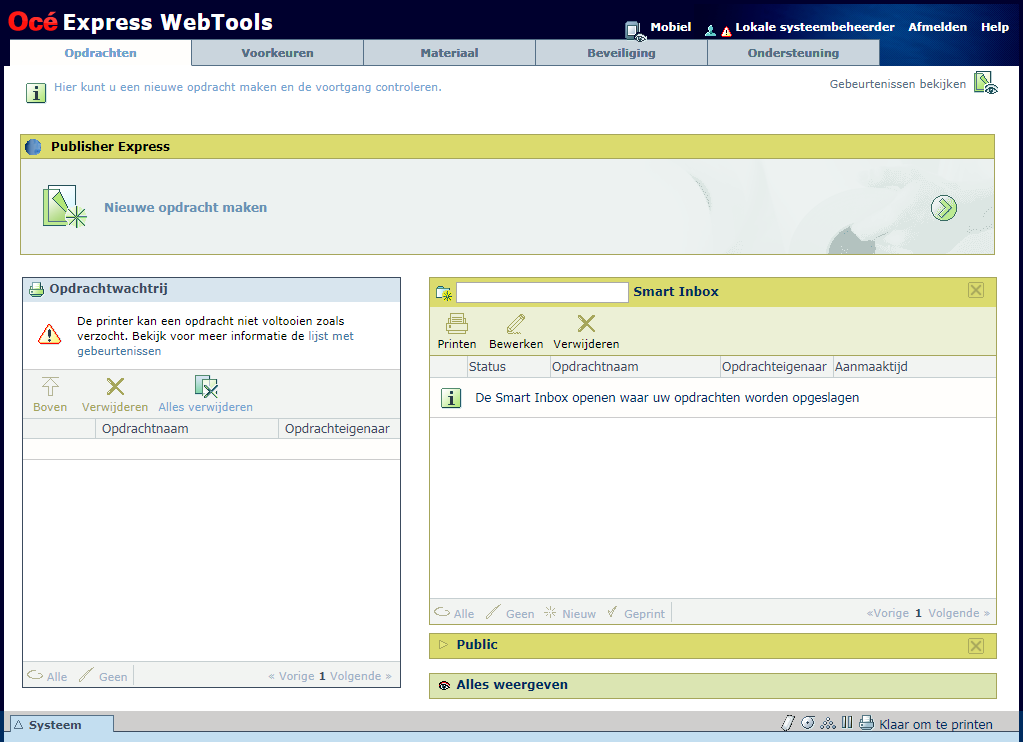
Task: Click Opdrachteigenaar column header in Opdrachtwachtrij
Action: click(337, 429)
